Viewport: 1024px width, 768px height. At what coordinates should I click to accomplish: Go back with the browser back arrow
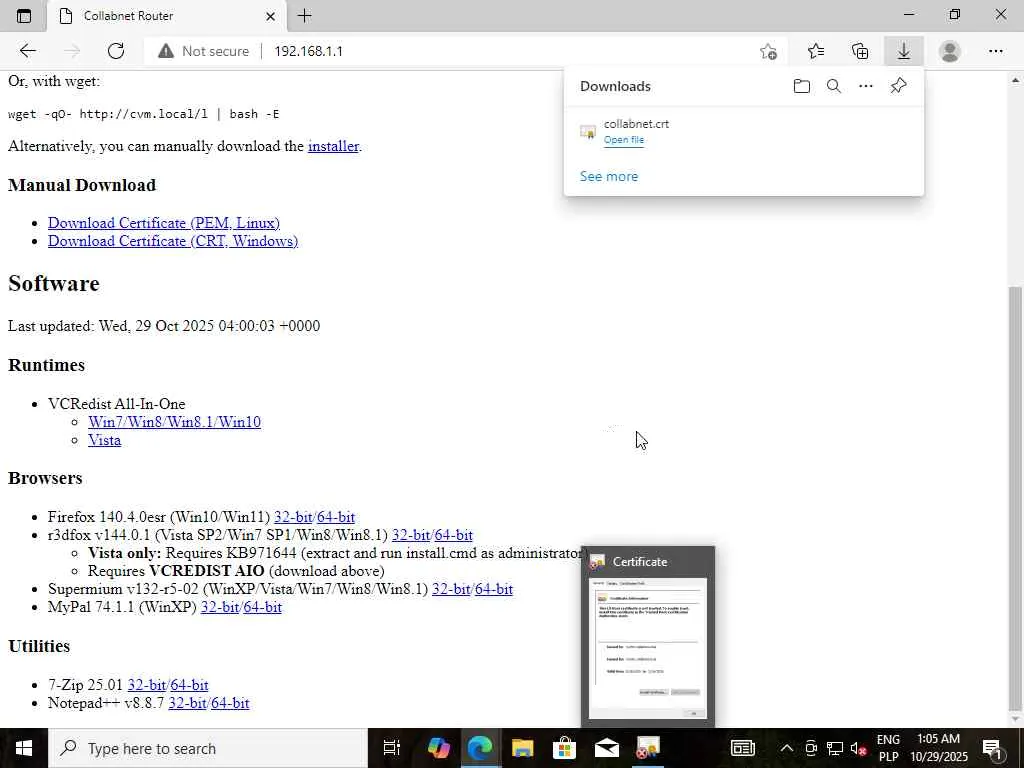pyautogui.click(x=27, y=51)
